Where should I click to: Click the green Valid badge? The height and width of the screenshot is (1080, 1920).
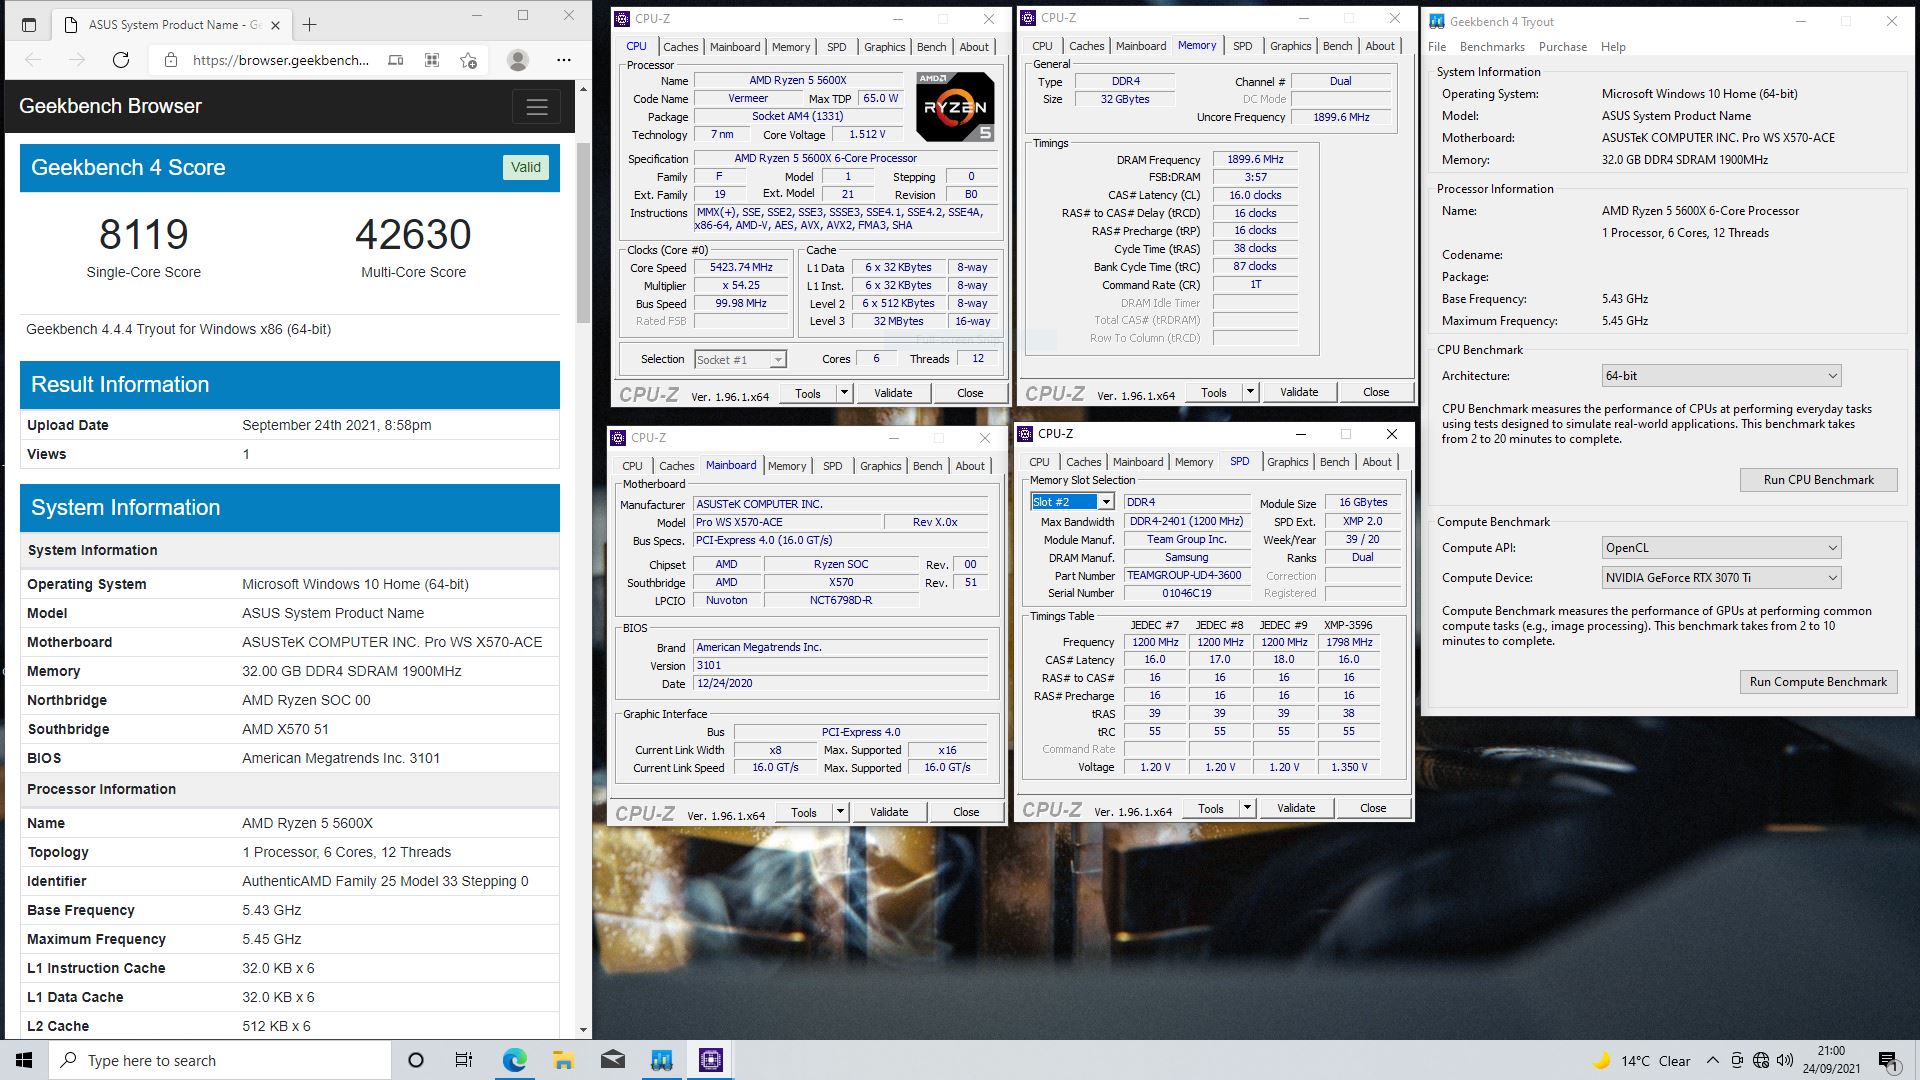point(526,168)
